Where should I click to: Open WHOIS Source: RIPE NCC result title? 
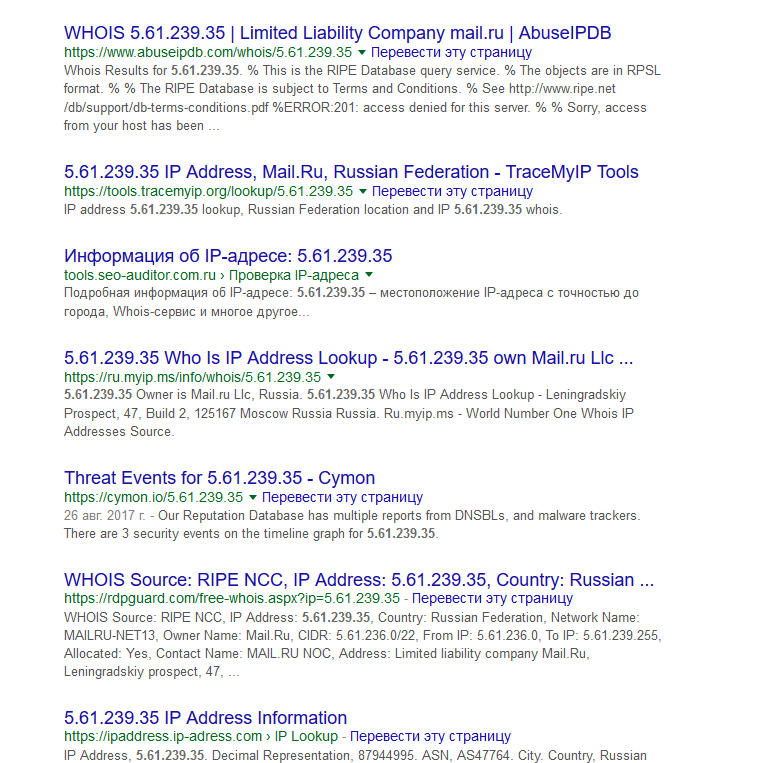pos(359,580)
